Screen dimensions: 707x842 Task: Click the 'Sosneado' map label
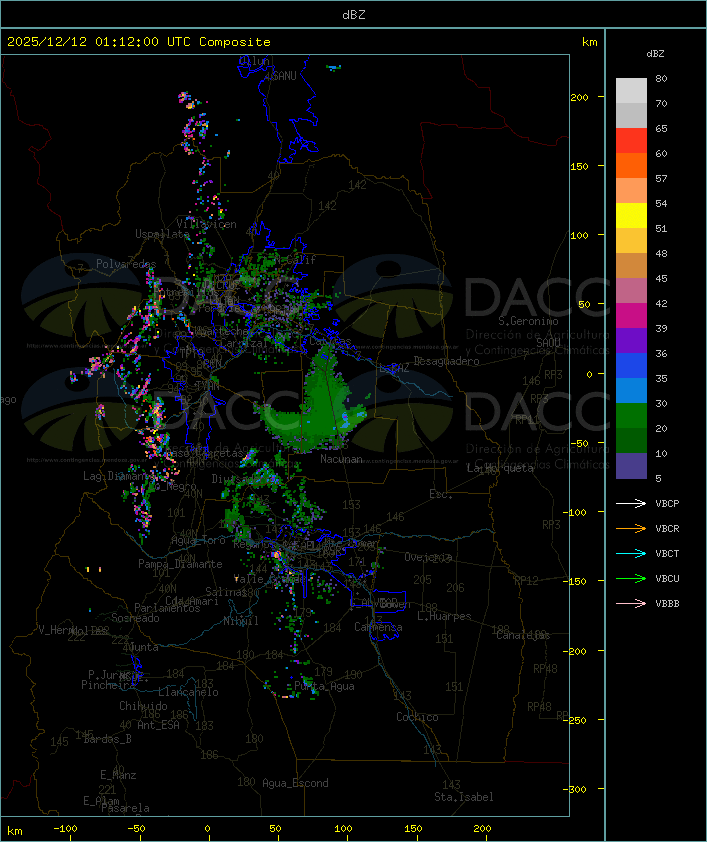[135, 618]
